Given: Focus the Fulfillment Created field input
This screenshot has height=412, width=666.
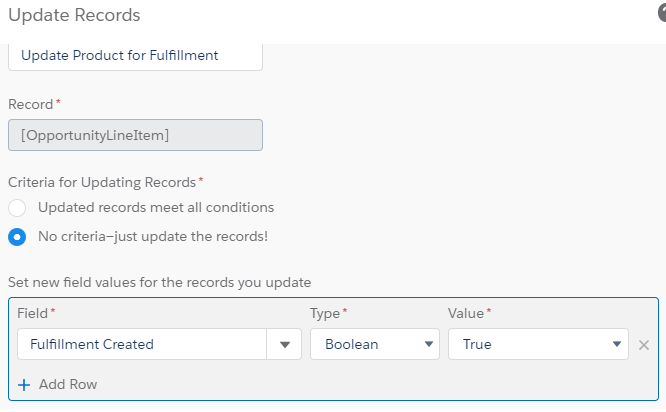Looking at the screenshot, I should 141,345.
